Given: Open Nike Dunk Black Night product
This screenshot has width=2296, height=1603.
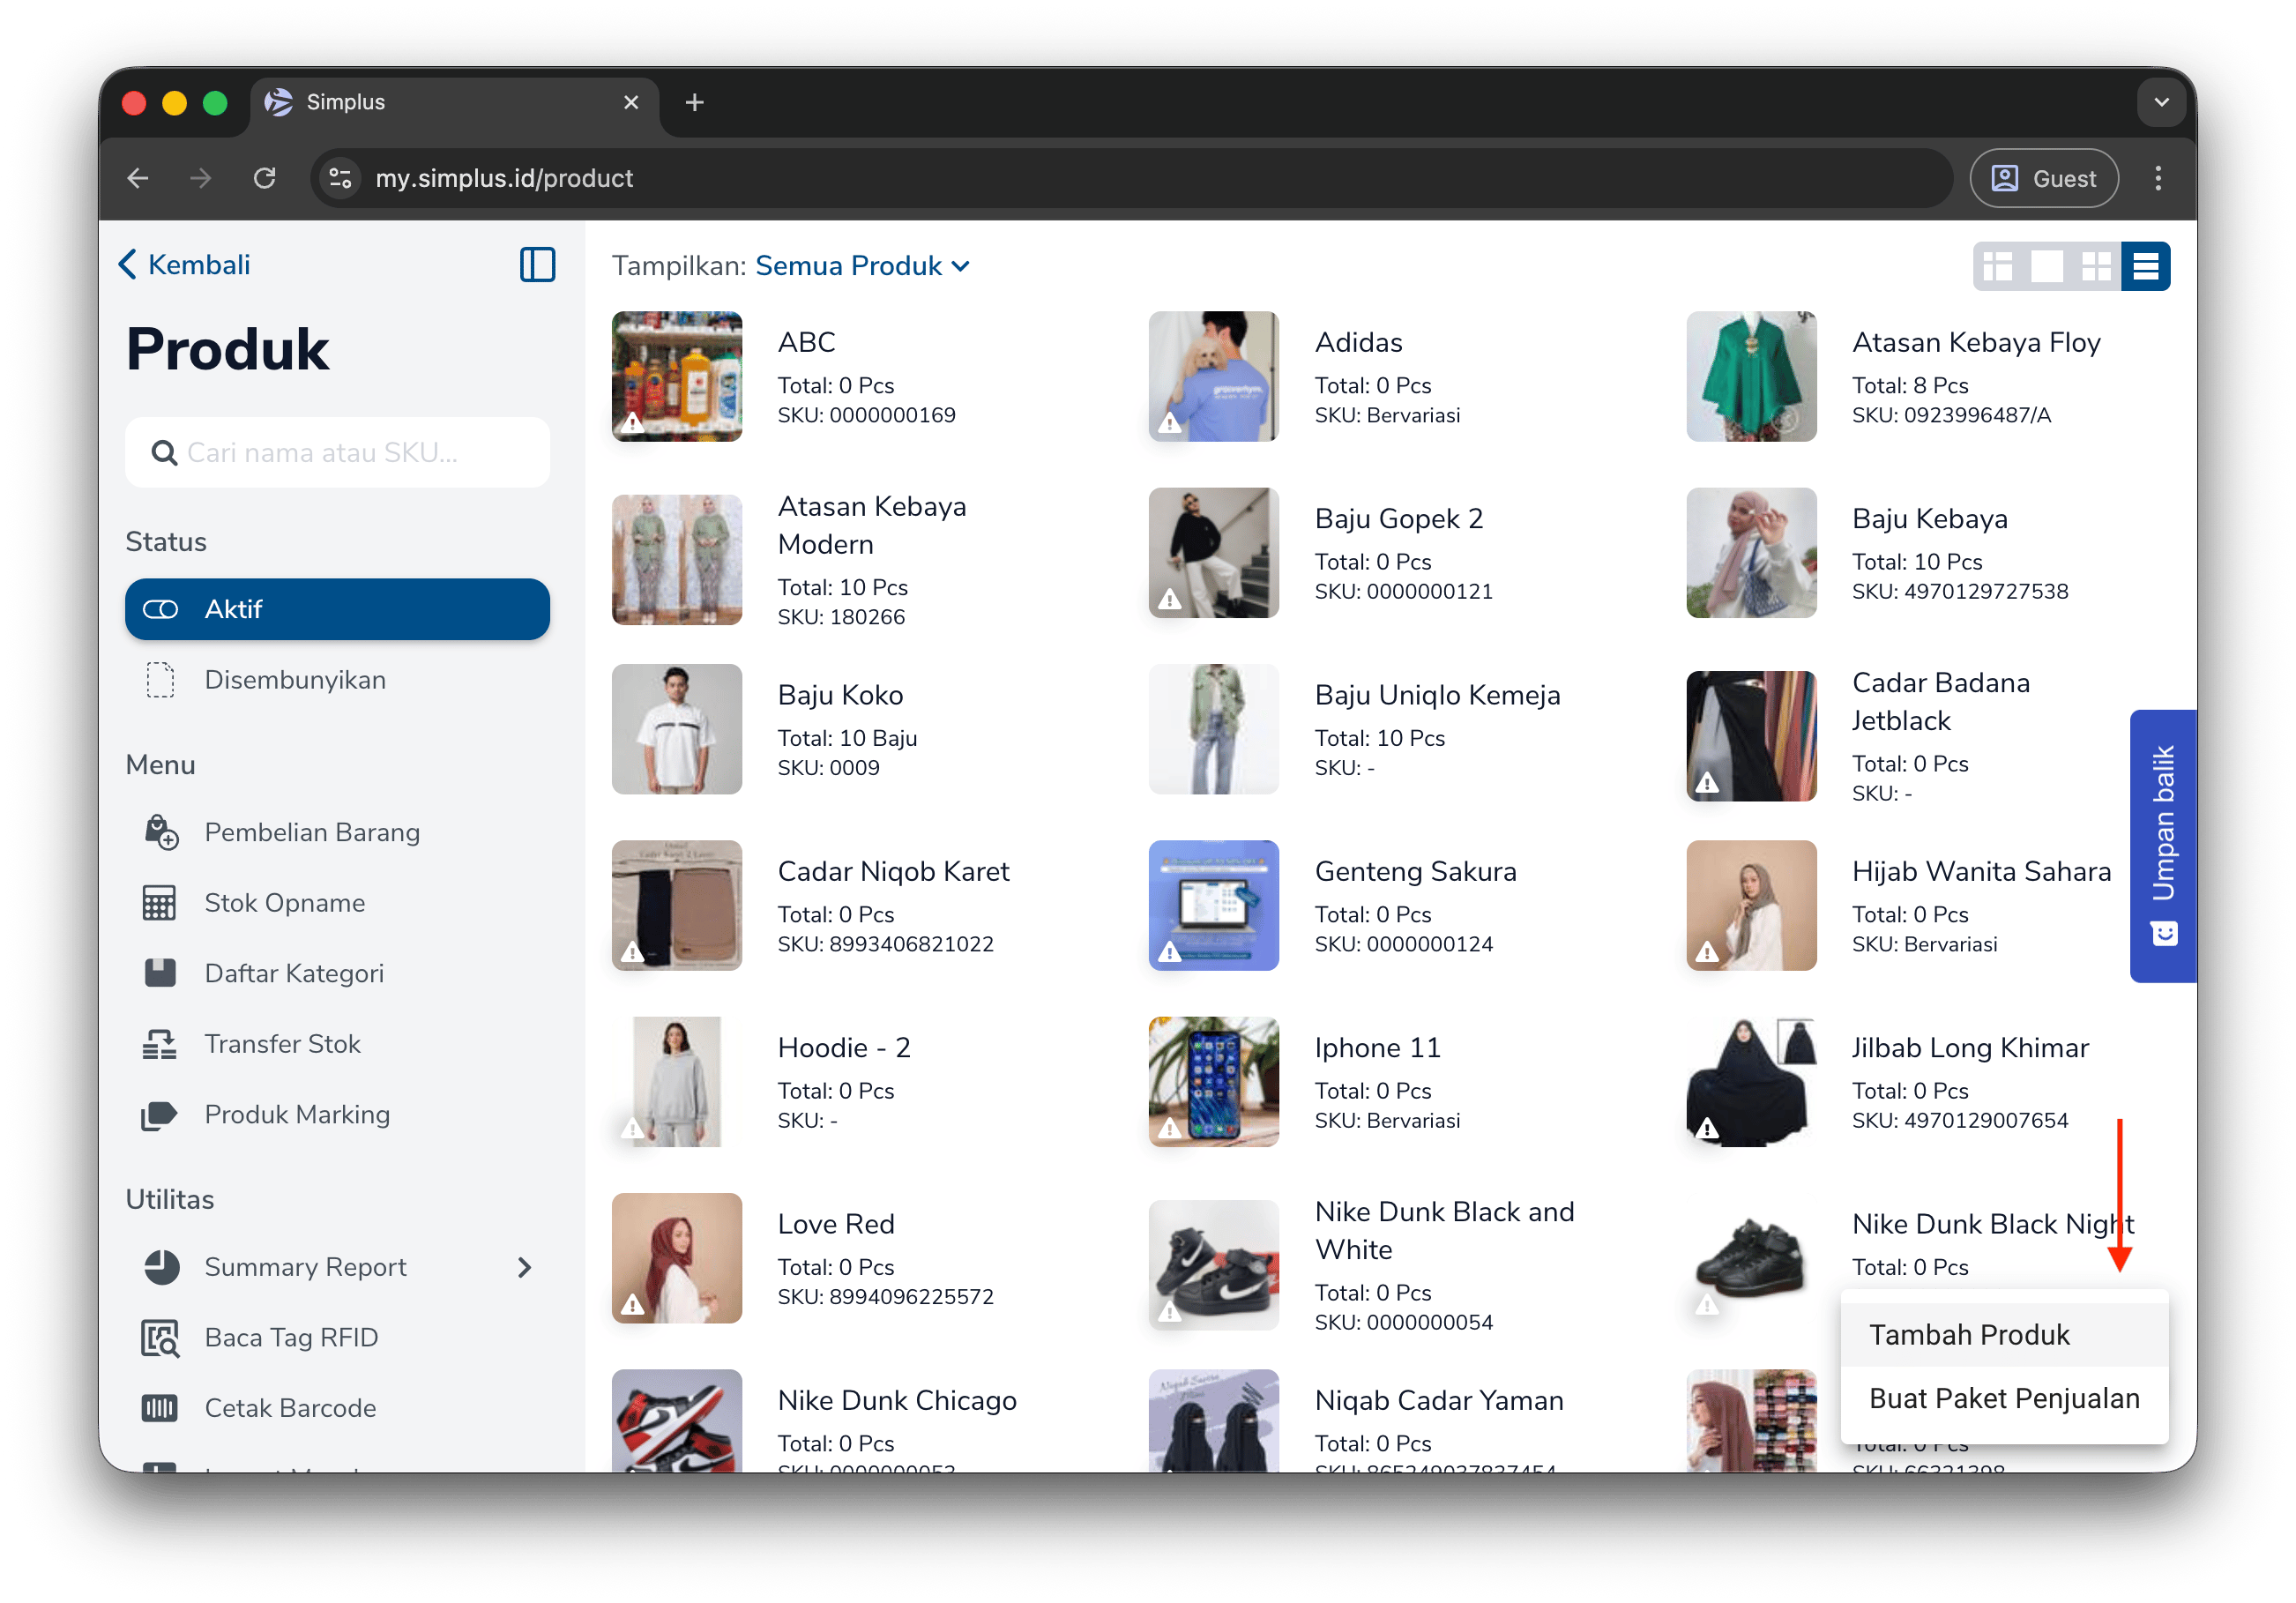Looking at the screenshot, I should tap(1751, 1258).
